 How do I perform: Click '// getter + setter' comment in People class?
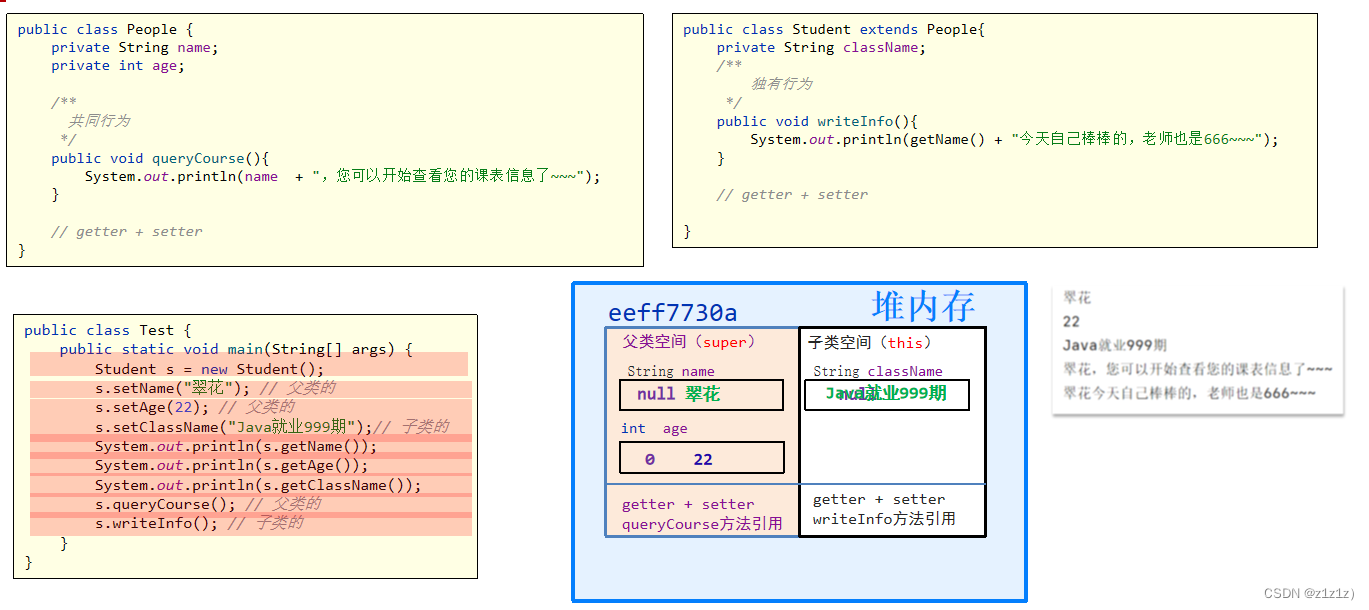click(127, 231)
